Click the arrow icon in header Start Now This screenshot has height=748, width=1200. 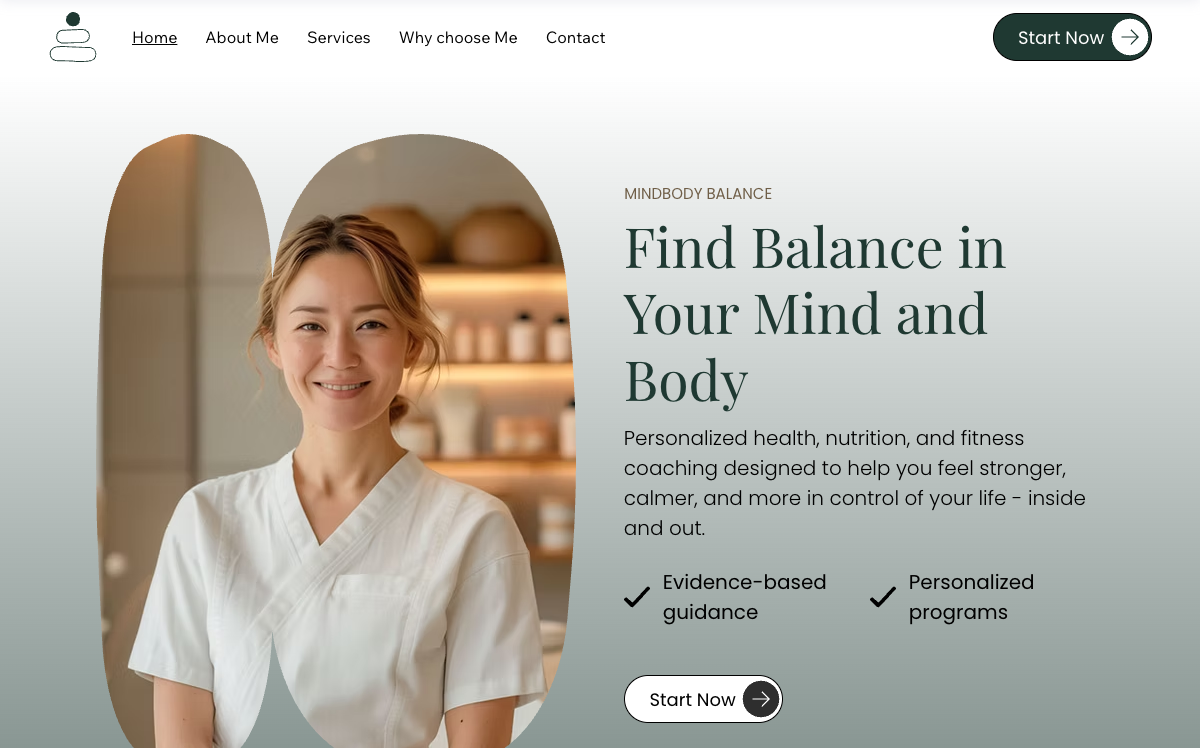(x=1130, y=37)
